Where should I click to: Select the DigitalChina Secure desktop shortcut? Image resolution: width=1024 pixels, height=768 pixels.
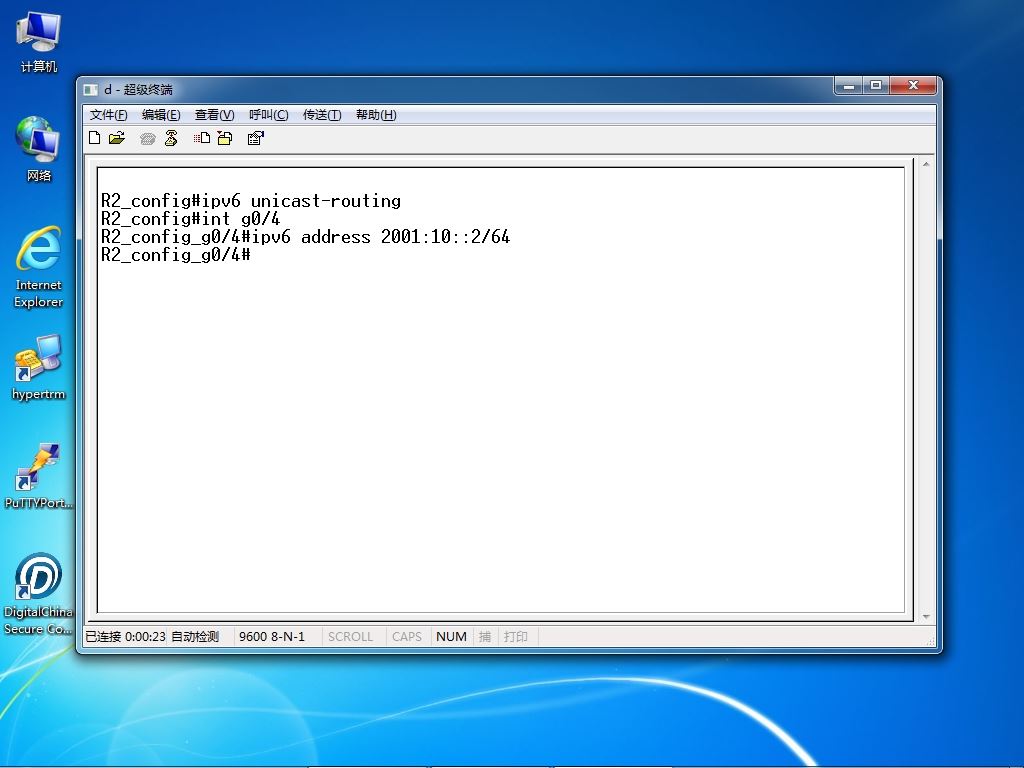pyautogui.click(x=39, y=594)
